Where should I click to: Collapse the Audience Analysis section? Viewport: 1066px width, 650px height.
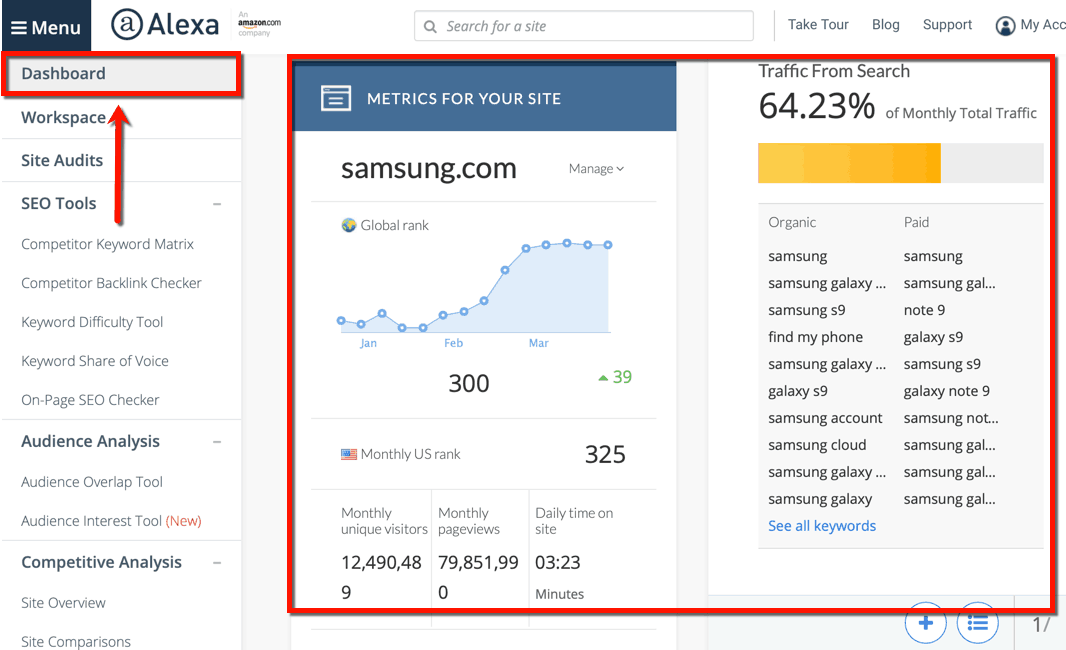pyautogui.click(x=217, y=442)
